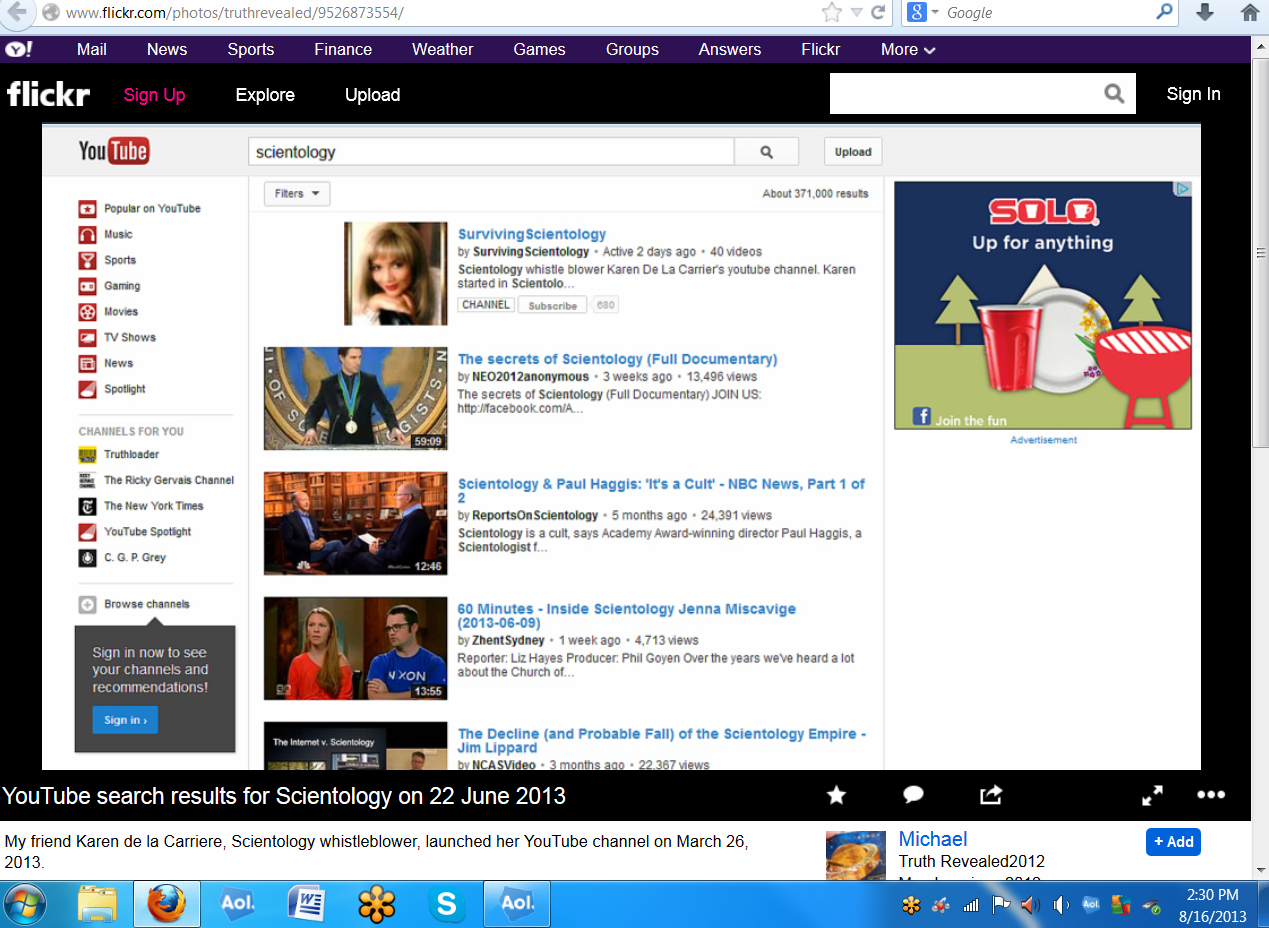Image resolution: width=1269 pixels, height=928 pixels.
Task: Go to Firefox home page icon
Action: click(1249, 12)
